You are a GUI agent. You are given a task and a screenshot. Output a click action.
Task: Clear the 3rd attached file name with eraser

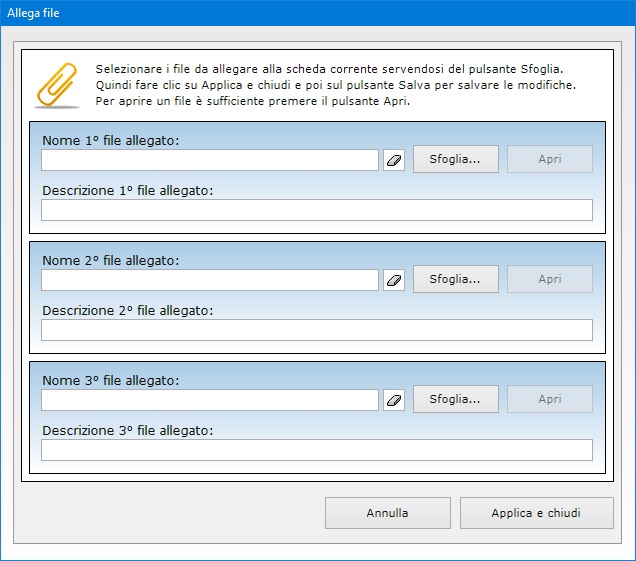[x=394, y=400]
